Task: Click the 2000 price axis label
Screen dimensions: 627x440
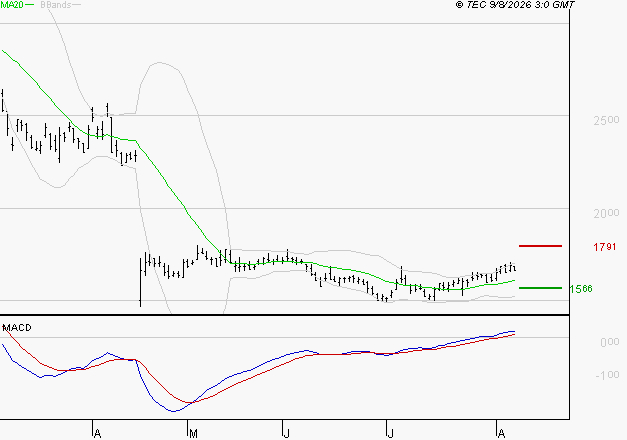Action: click(606, 213)
